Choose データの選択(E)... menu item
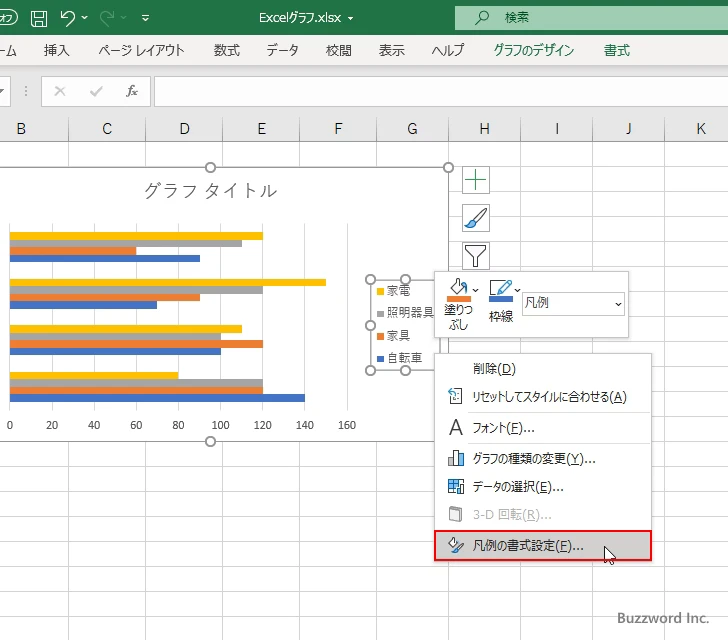This screenshot has width=728, height=640. (x=543, y=487)
